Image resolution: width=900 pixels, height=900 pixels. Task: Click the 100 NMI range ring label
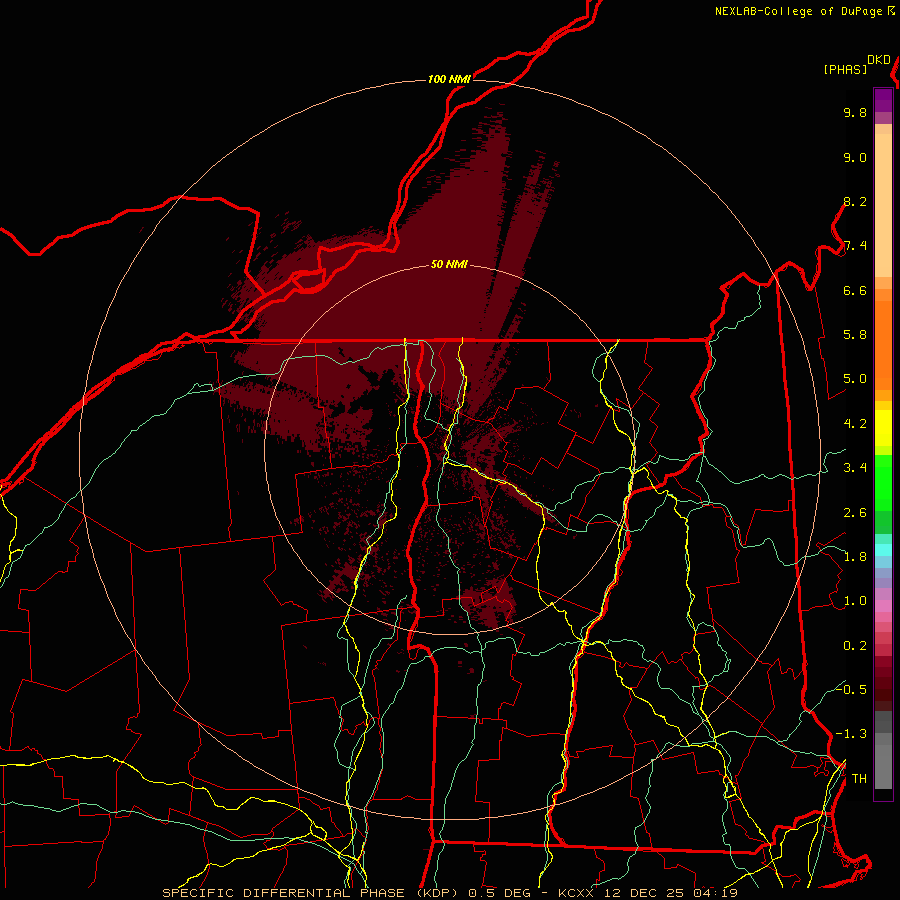coord(449,79)
